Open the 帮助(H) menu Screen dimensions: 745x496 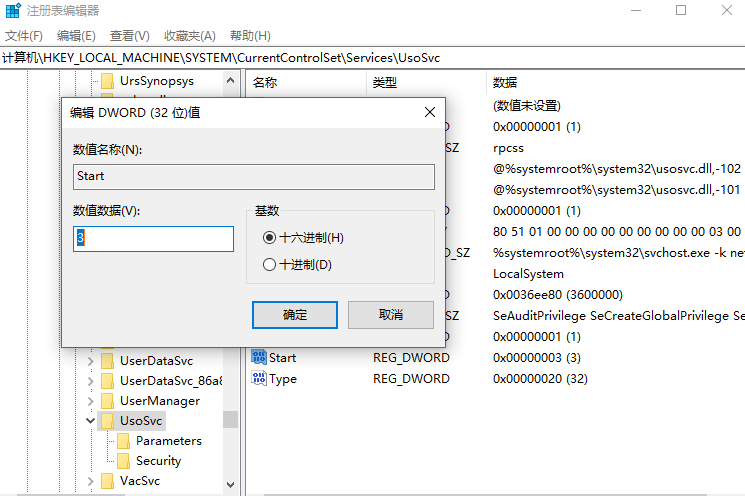250,36
